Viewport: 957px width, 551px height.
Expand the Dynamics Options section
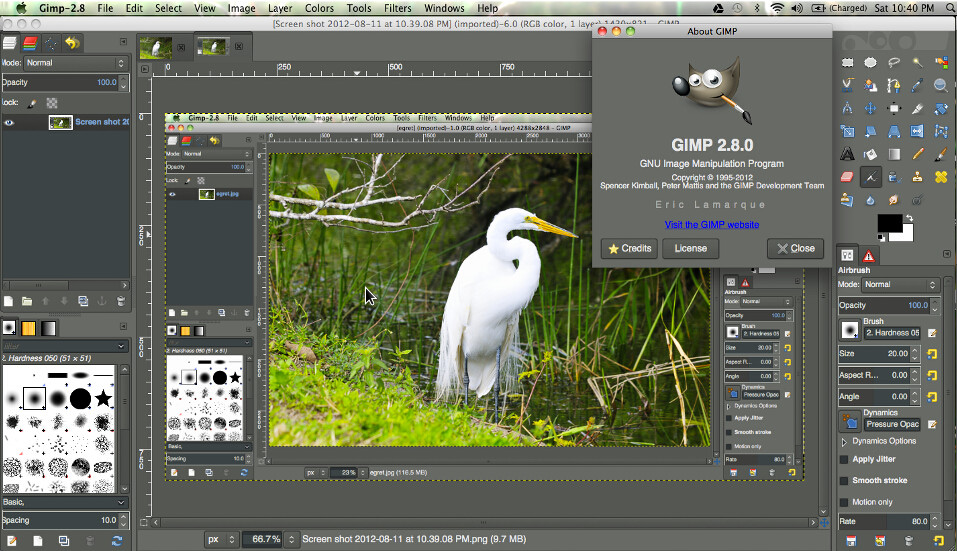[x=845, y=441]
